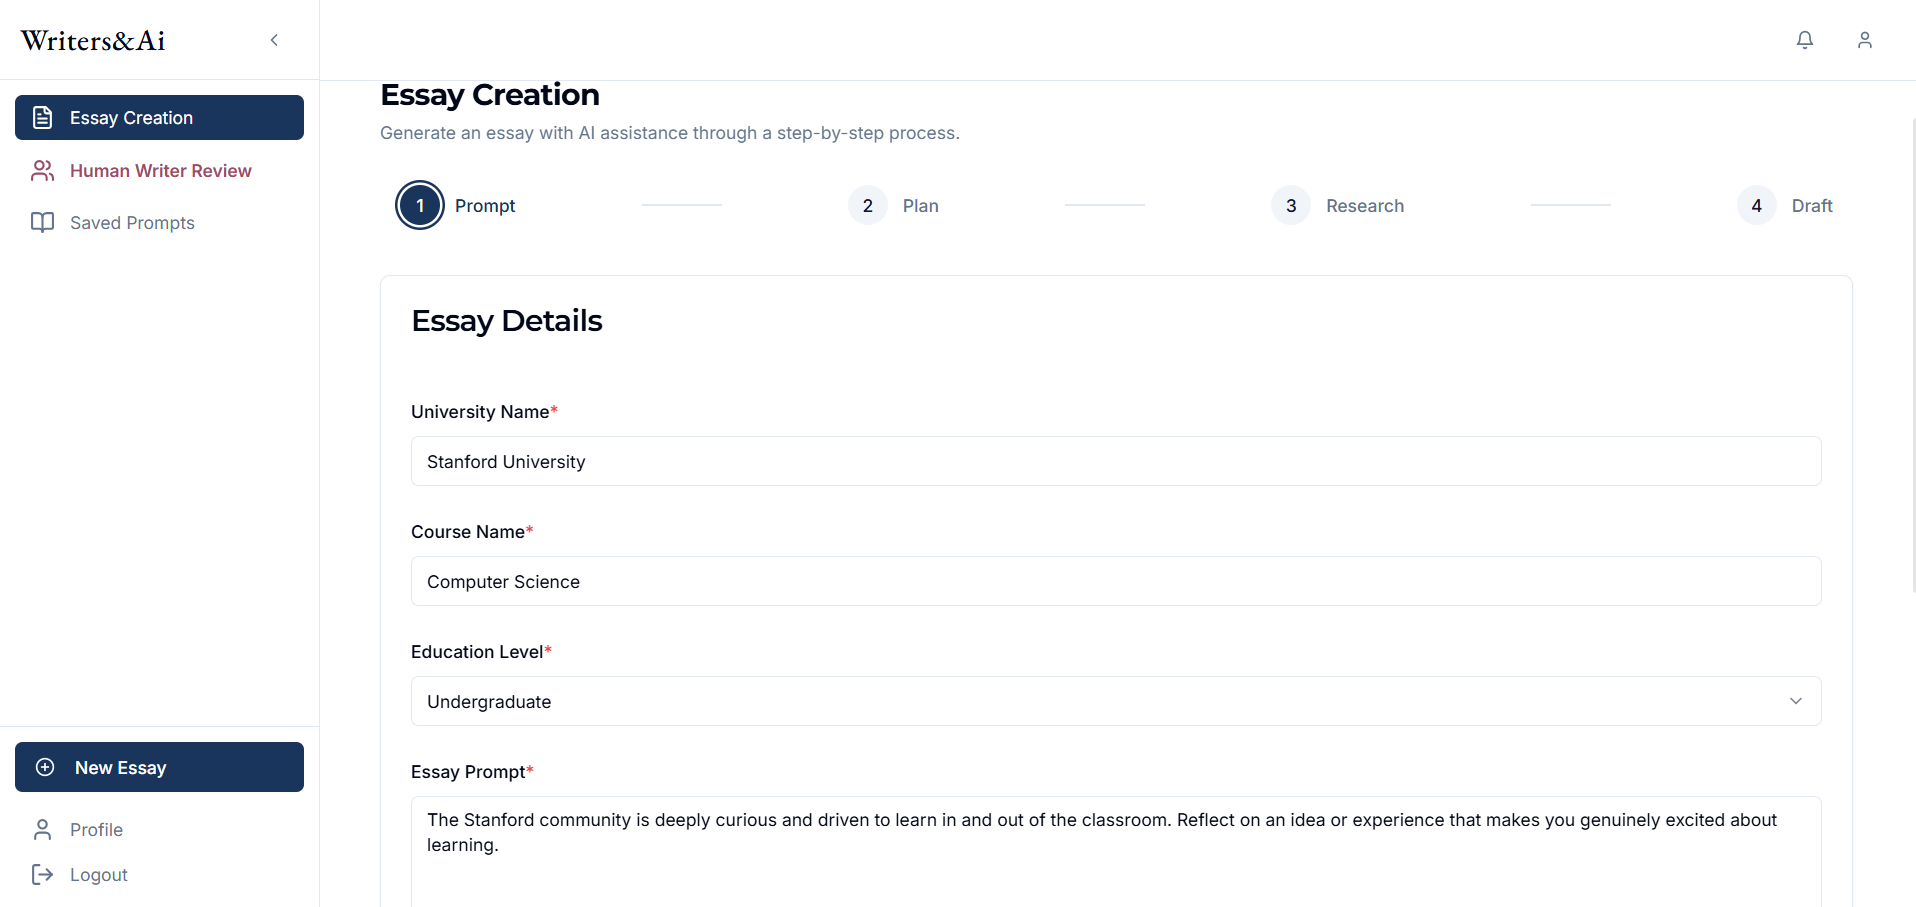This screenshot has height=907, width=1916.
Task: Click the notifications bell icon
Action: tap(1804, 40)
